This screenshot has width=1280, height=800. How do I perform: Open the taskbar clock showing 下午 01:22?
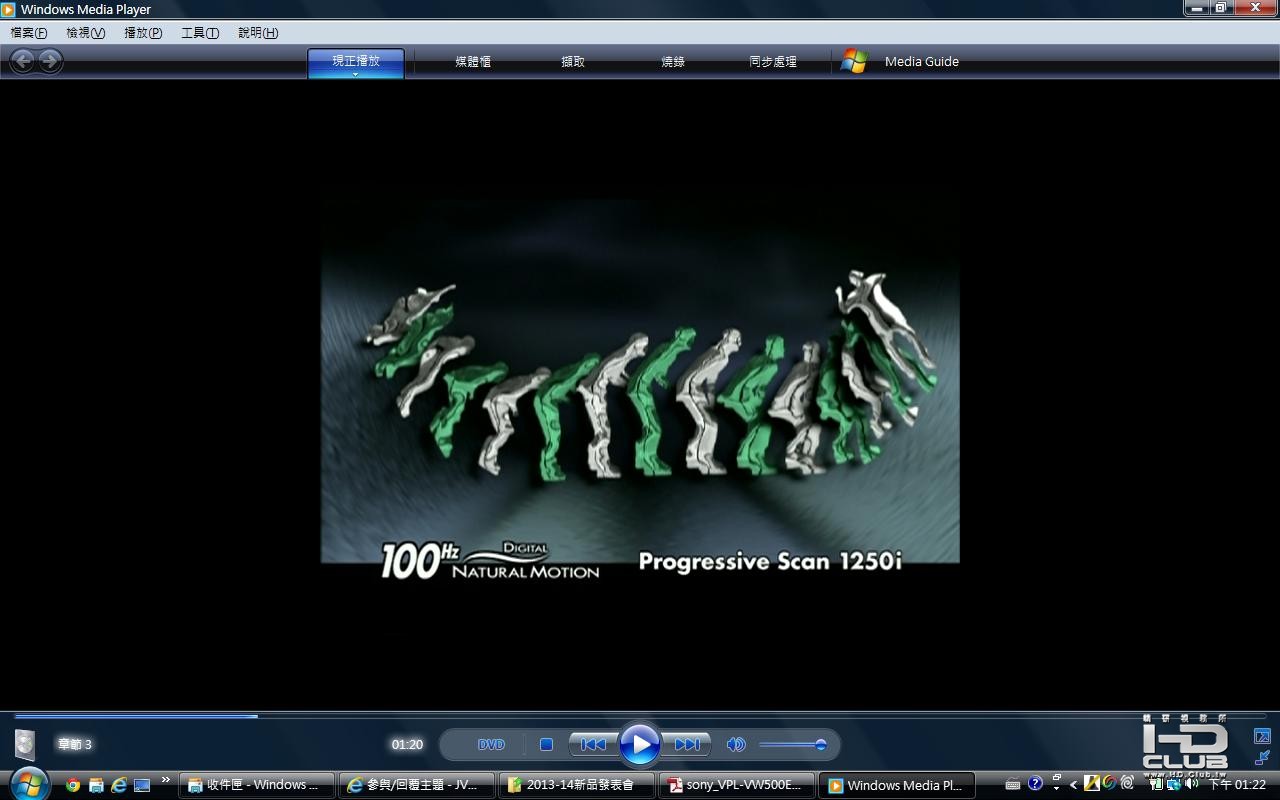pyautogui.click(x=1238, y=785)
